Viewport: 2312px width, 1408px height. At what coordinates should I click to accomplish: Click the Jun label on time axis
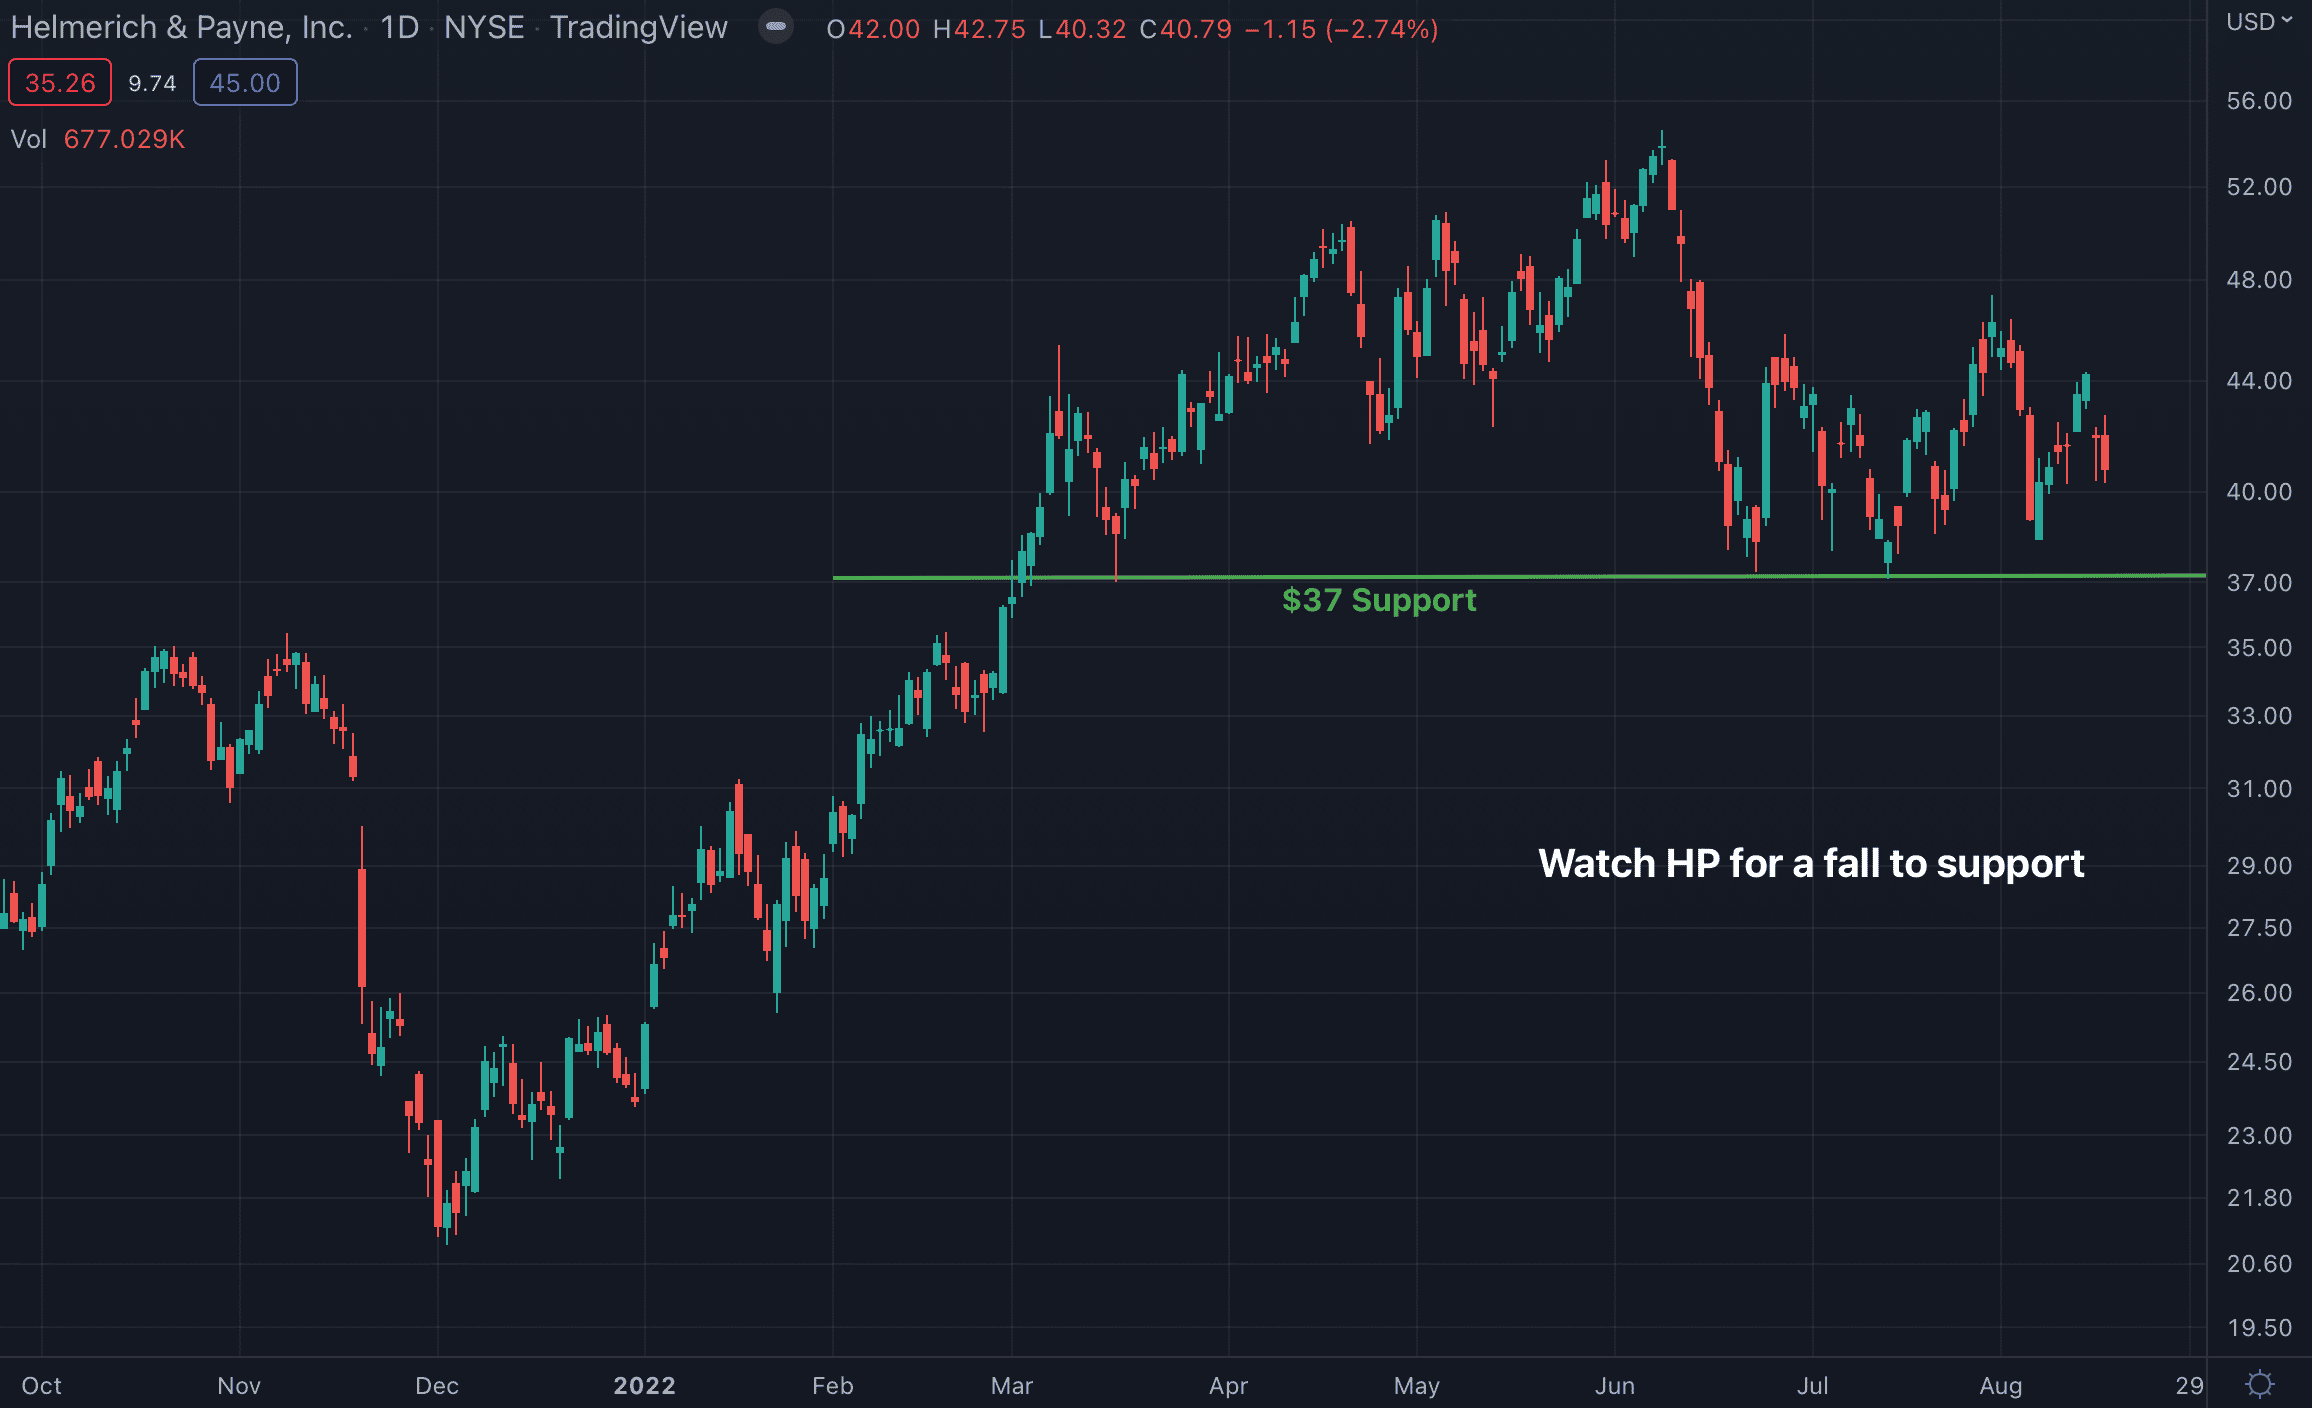(x=1614, y=1385)
